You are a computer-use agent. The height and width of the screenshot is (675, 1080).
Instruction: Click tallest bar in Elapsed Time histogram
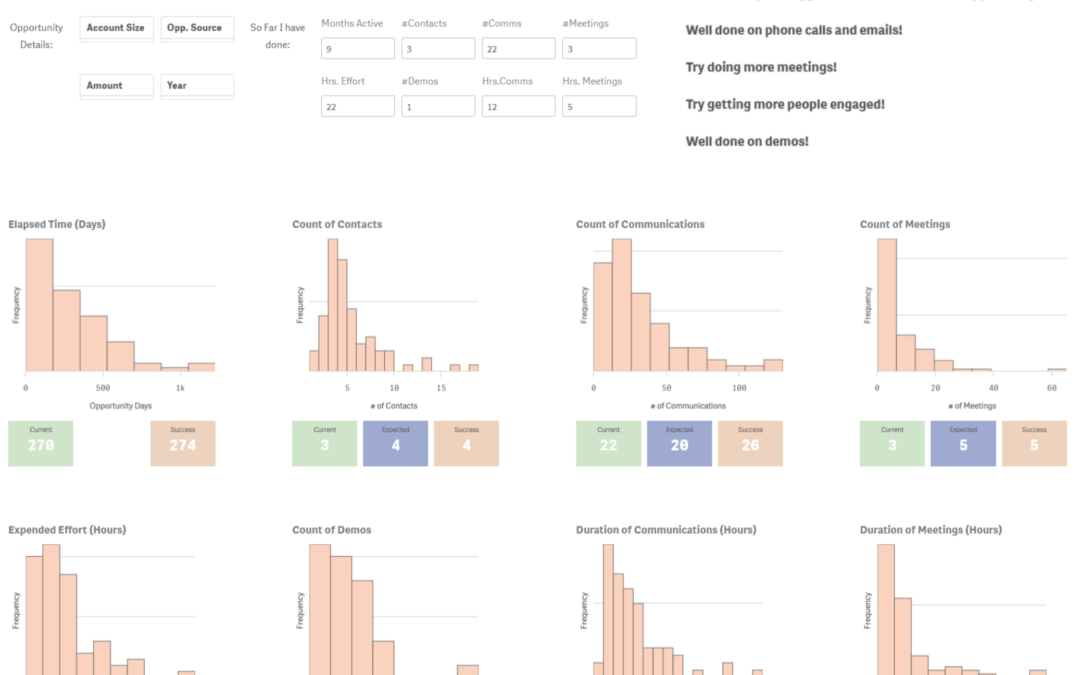click(x=39, y=305)
